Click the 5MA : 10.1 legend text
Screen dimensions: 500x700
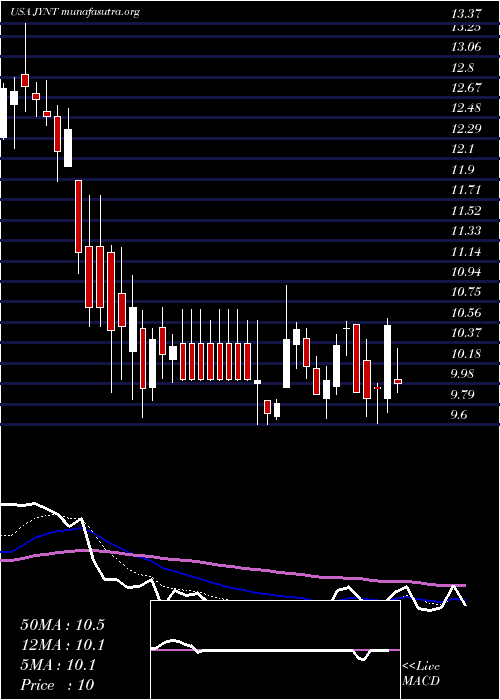tap(58, 665)
